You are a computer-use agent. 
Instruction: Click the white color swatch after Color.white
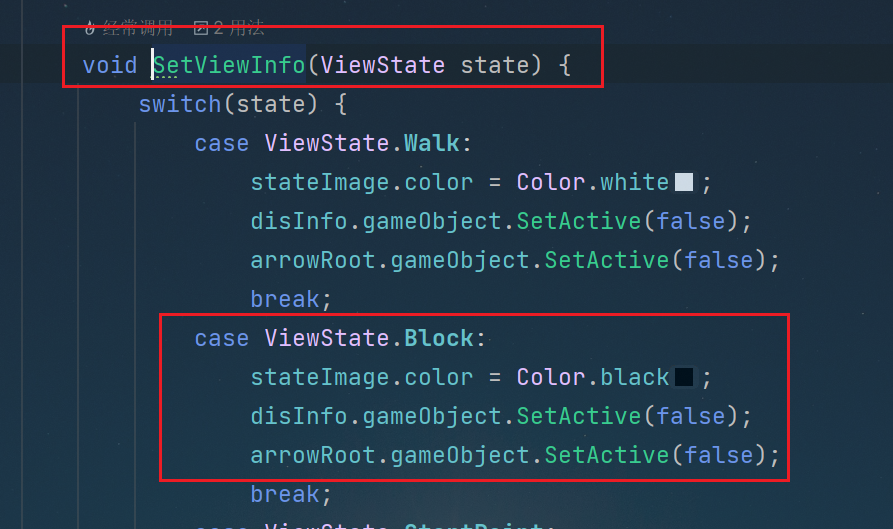pos(683,182)
